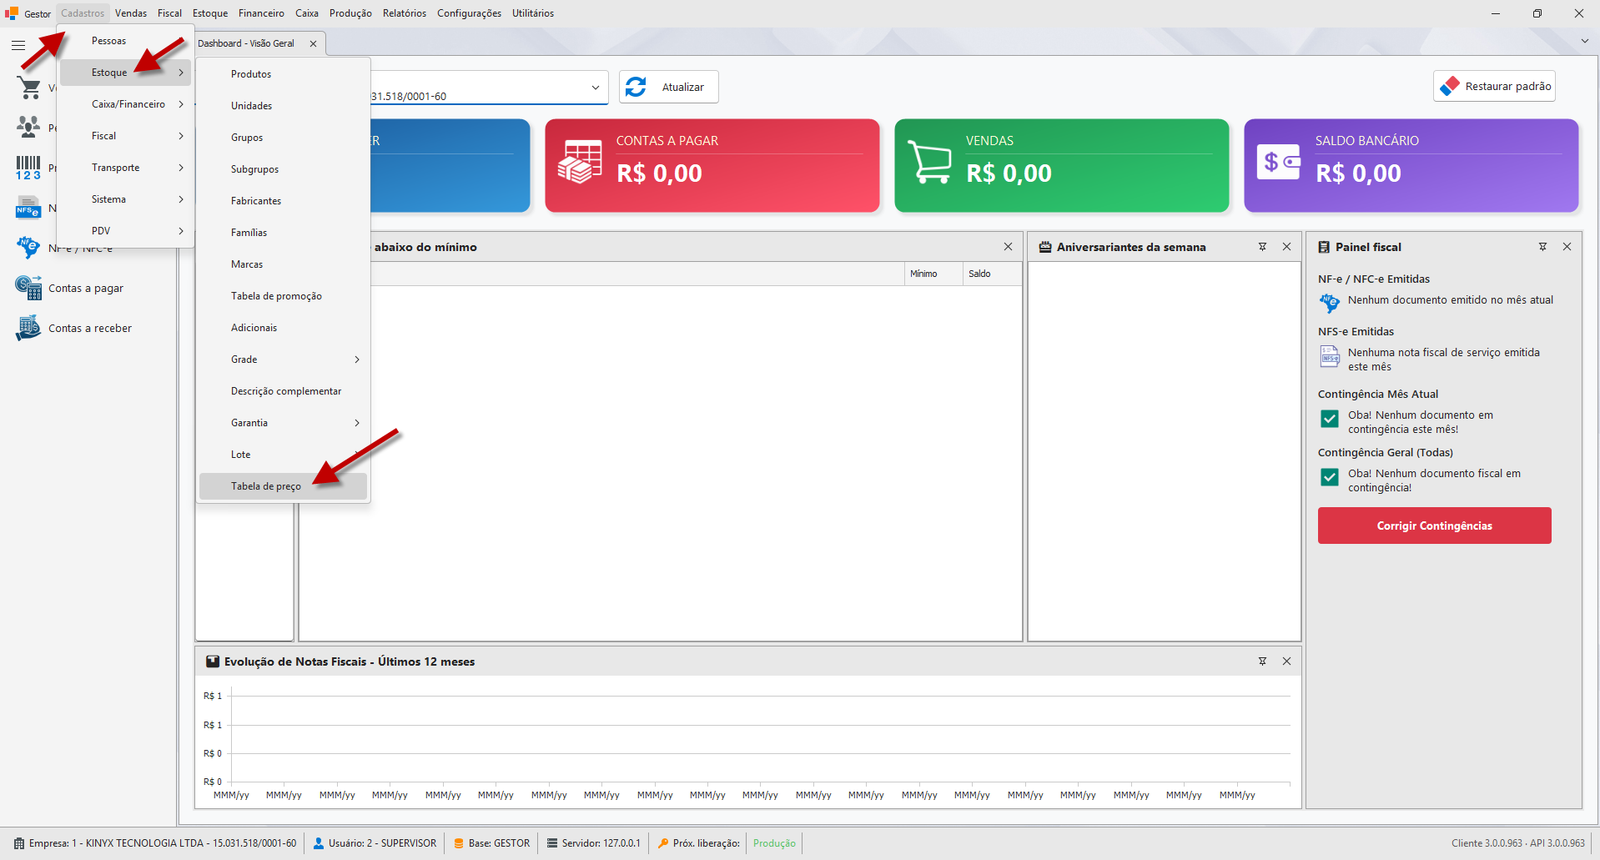
Task: Click the refresh arrows icon on Atualizar
Action: click(636, 87)
